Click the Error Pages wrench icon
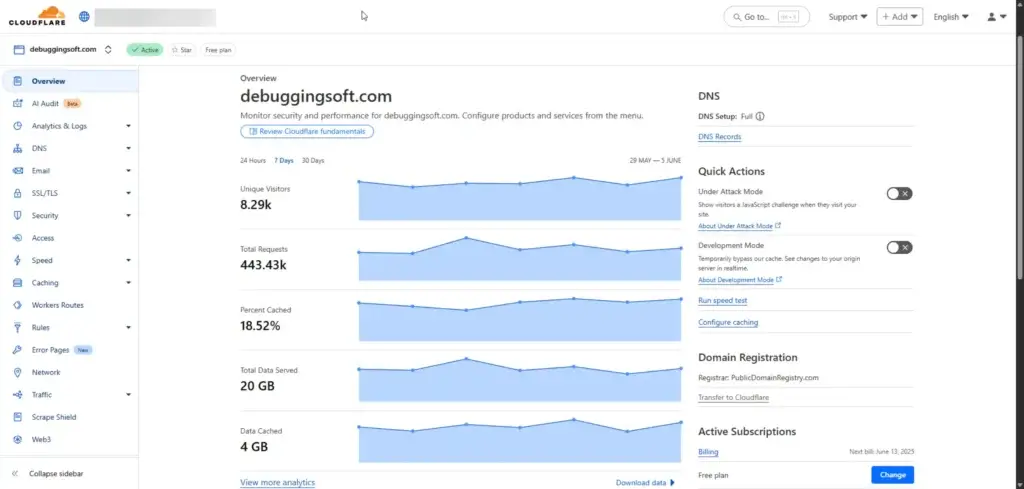This screenshot has height=489, width=1024. [18, 350]
